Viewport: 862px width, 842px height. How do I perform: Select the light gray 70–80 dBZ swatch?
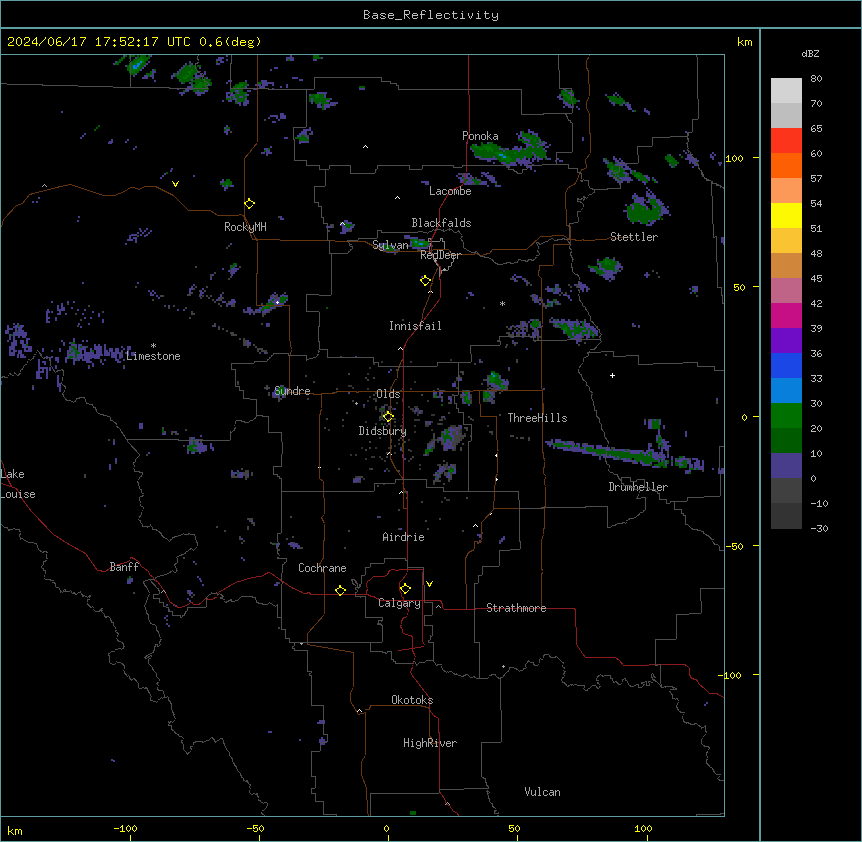coord(786,91)
